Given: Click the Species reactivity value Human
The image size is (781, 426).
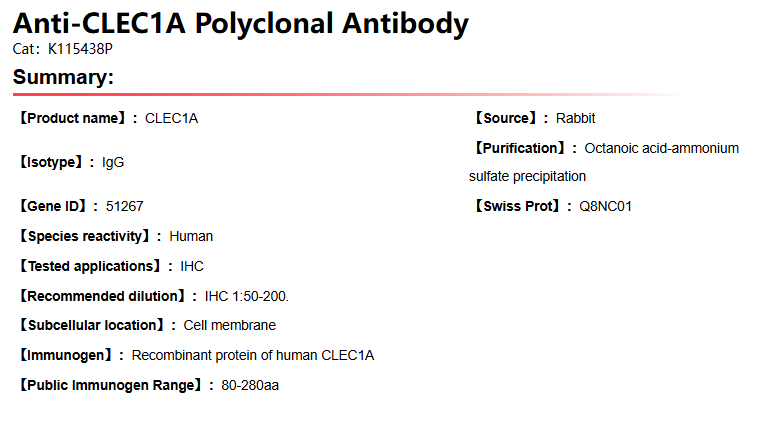Looking at the screenshot, I should (191, 236).
